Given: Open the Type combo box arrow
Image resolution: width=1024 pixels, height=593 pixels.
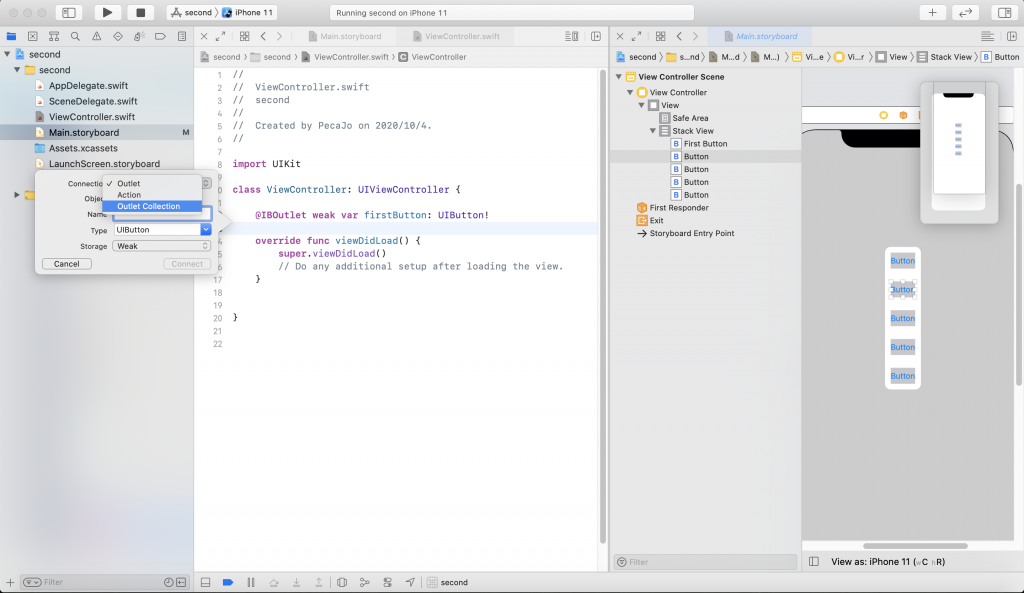Looking at the screenshot, I should pos(205,230).
